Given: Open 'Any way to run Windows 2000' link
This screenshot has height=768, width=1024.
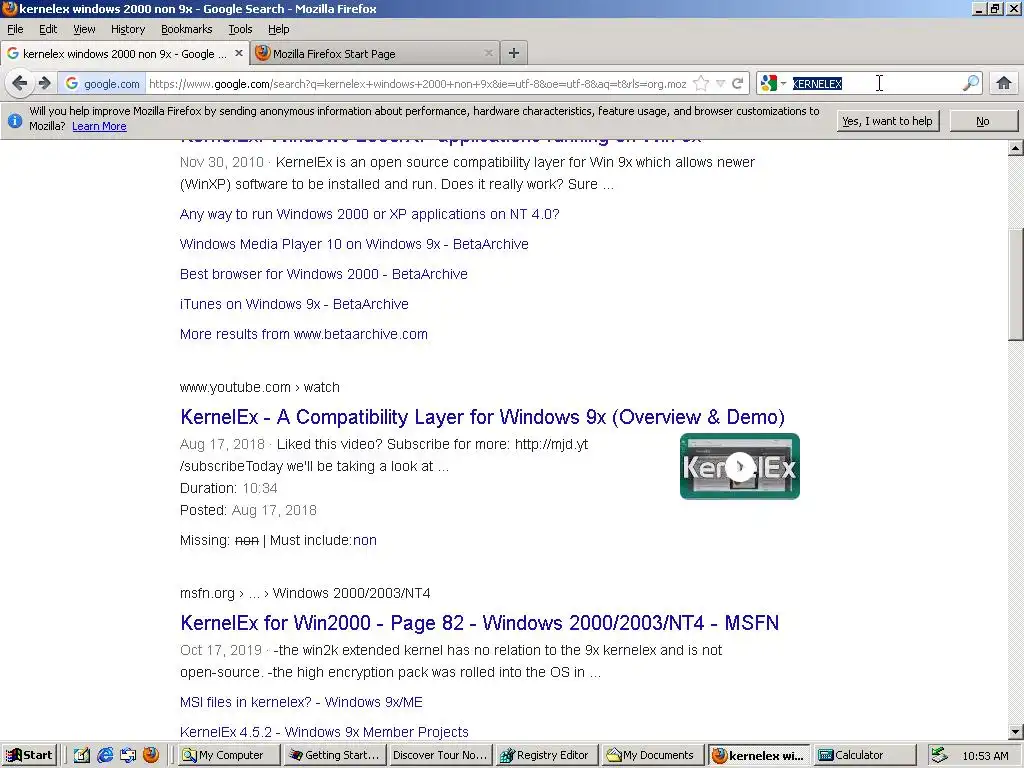Looking at the screenshot, I should pos(370,214).
